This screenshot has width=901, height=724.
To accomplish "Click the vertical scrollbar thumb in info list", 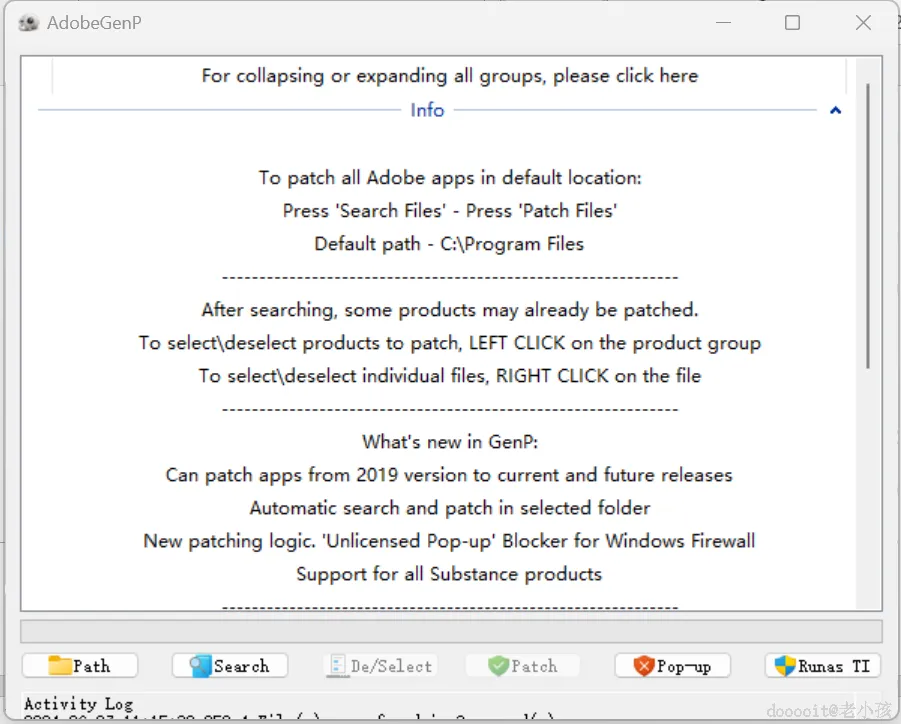I will pos(868,226).
